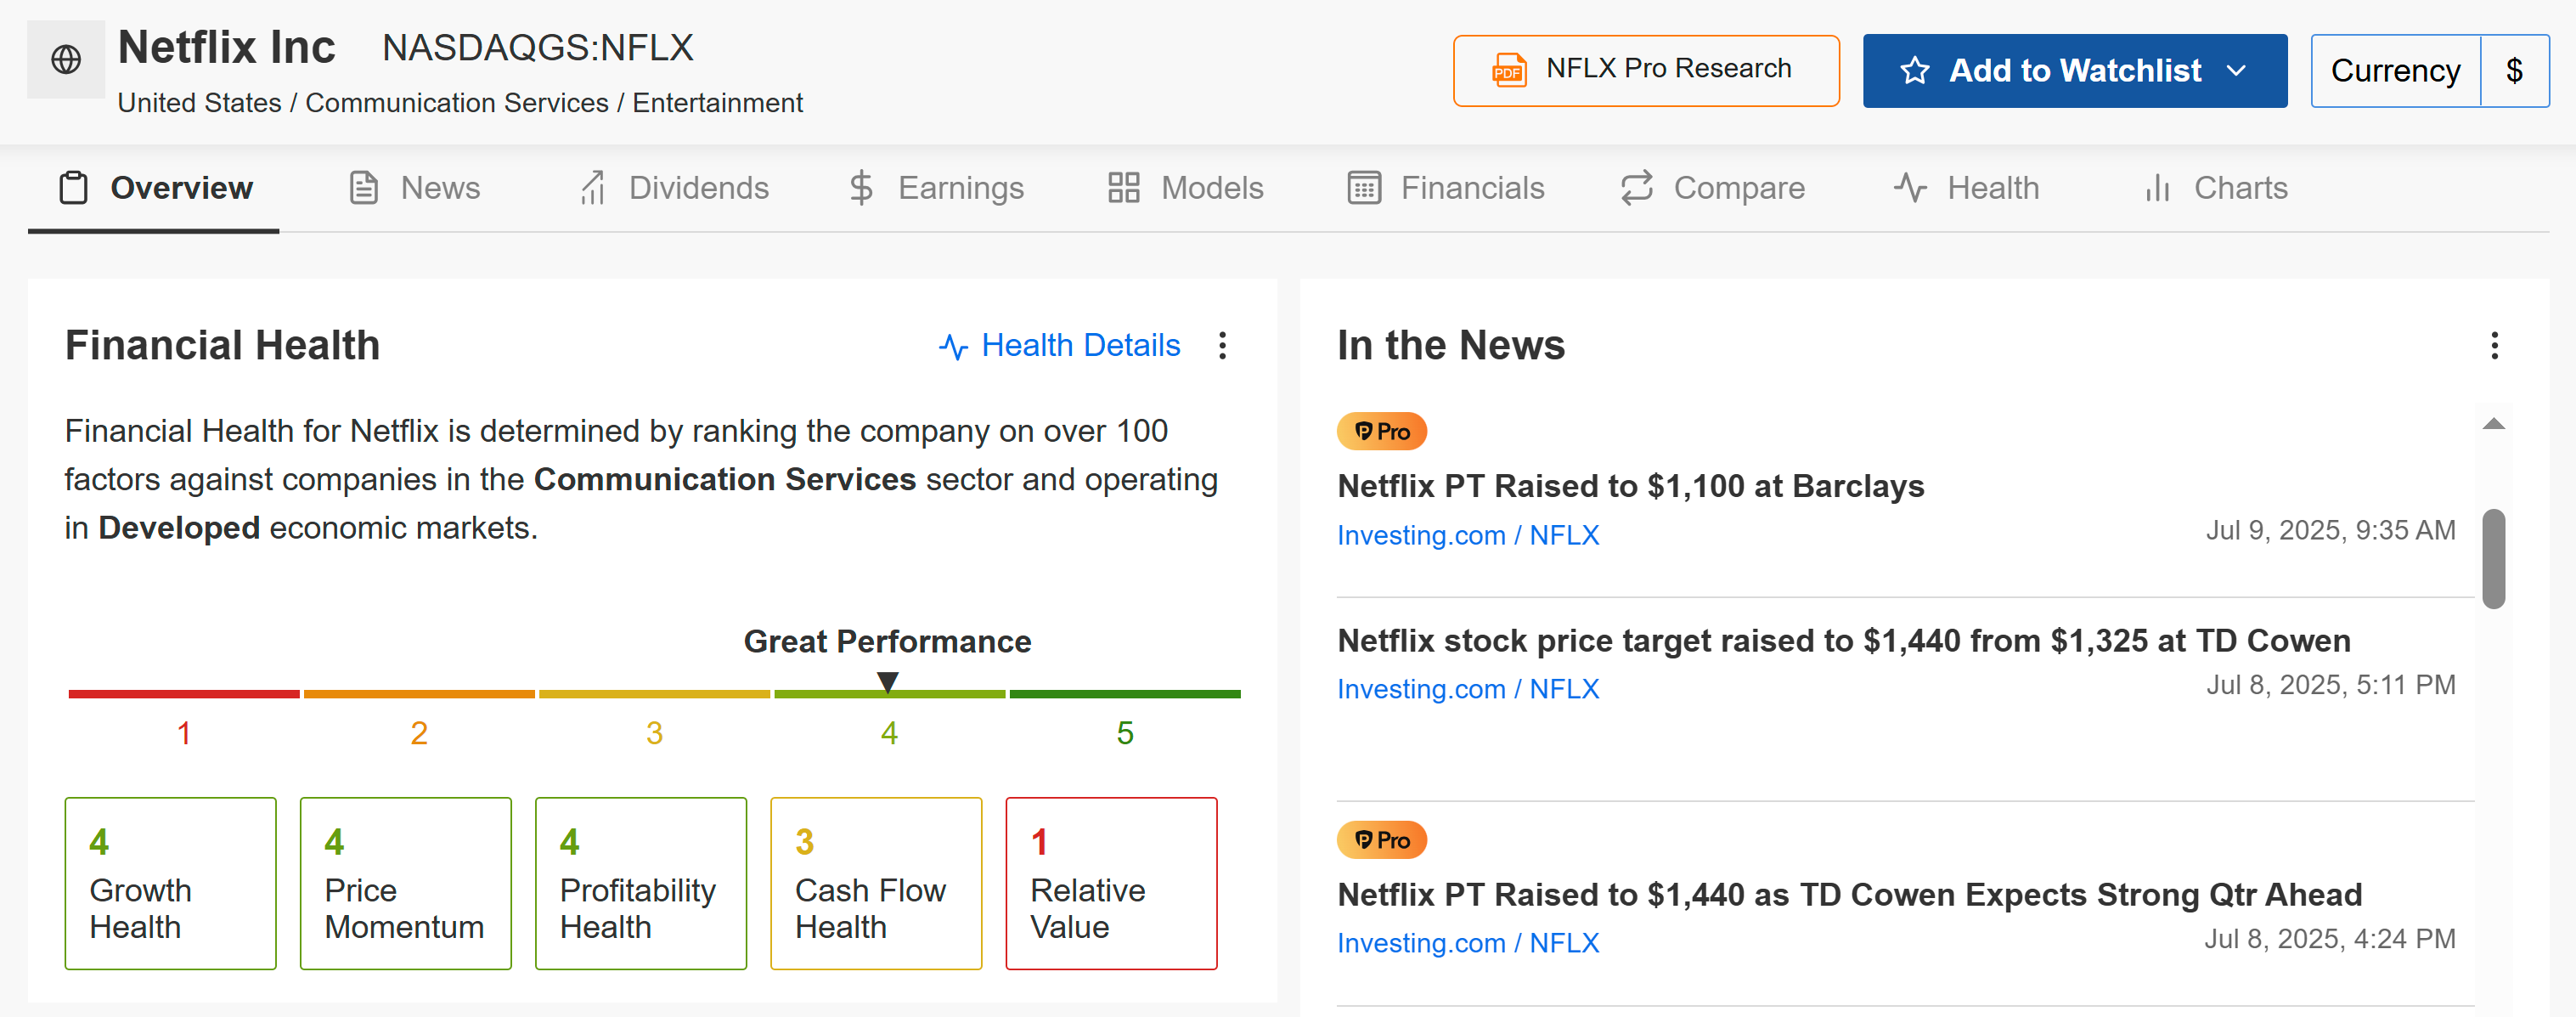This screenshot has height=1017, width=2576.
Task: Click the pulse icon beside Health tab
Action: [1910, 187]
